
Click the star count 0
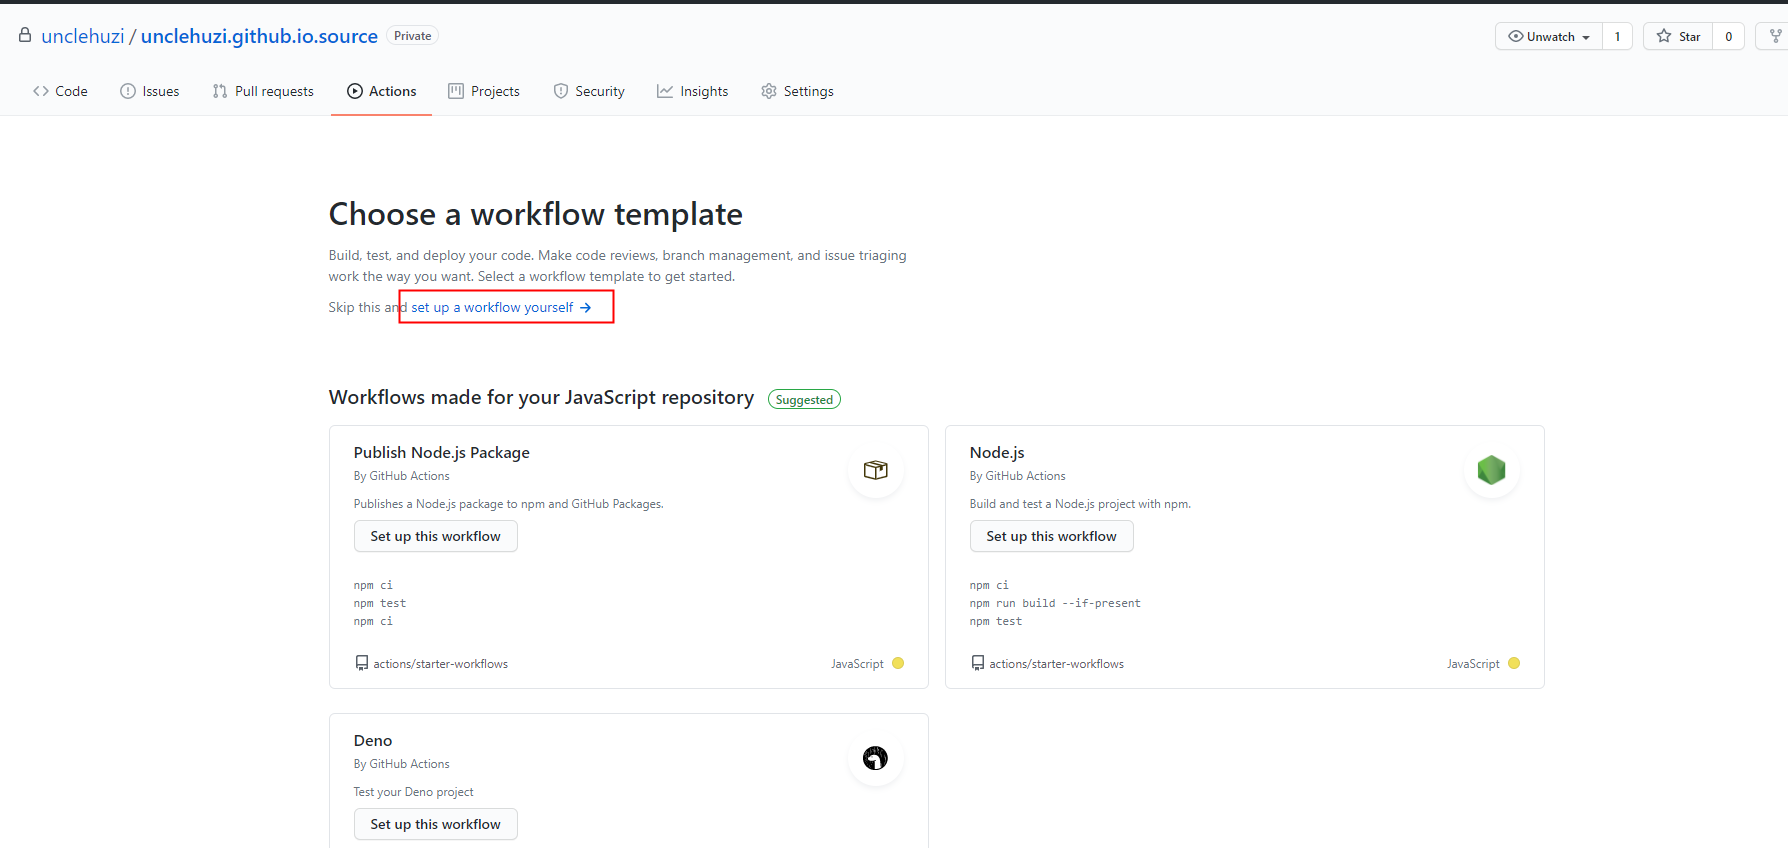[x=1728, y=37]
